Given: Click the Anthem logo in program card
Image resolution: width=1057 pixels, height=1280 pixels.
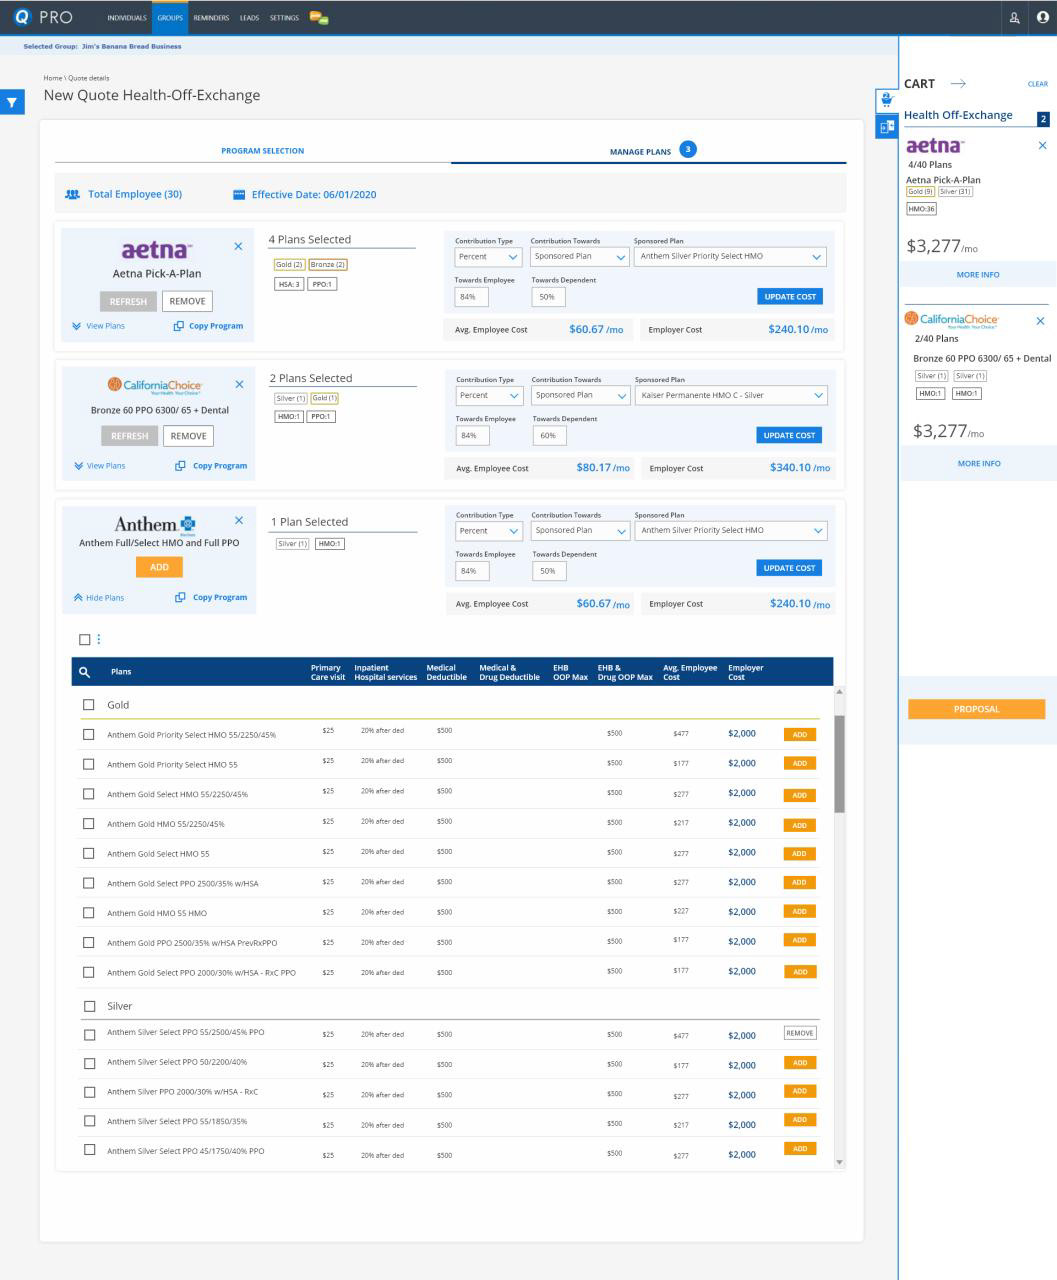Looking at the screenshot, I should tap(155, 524).
